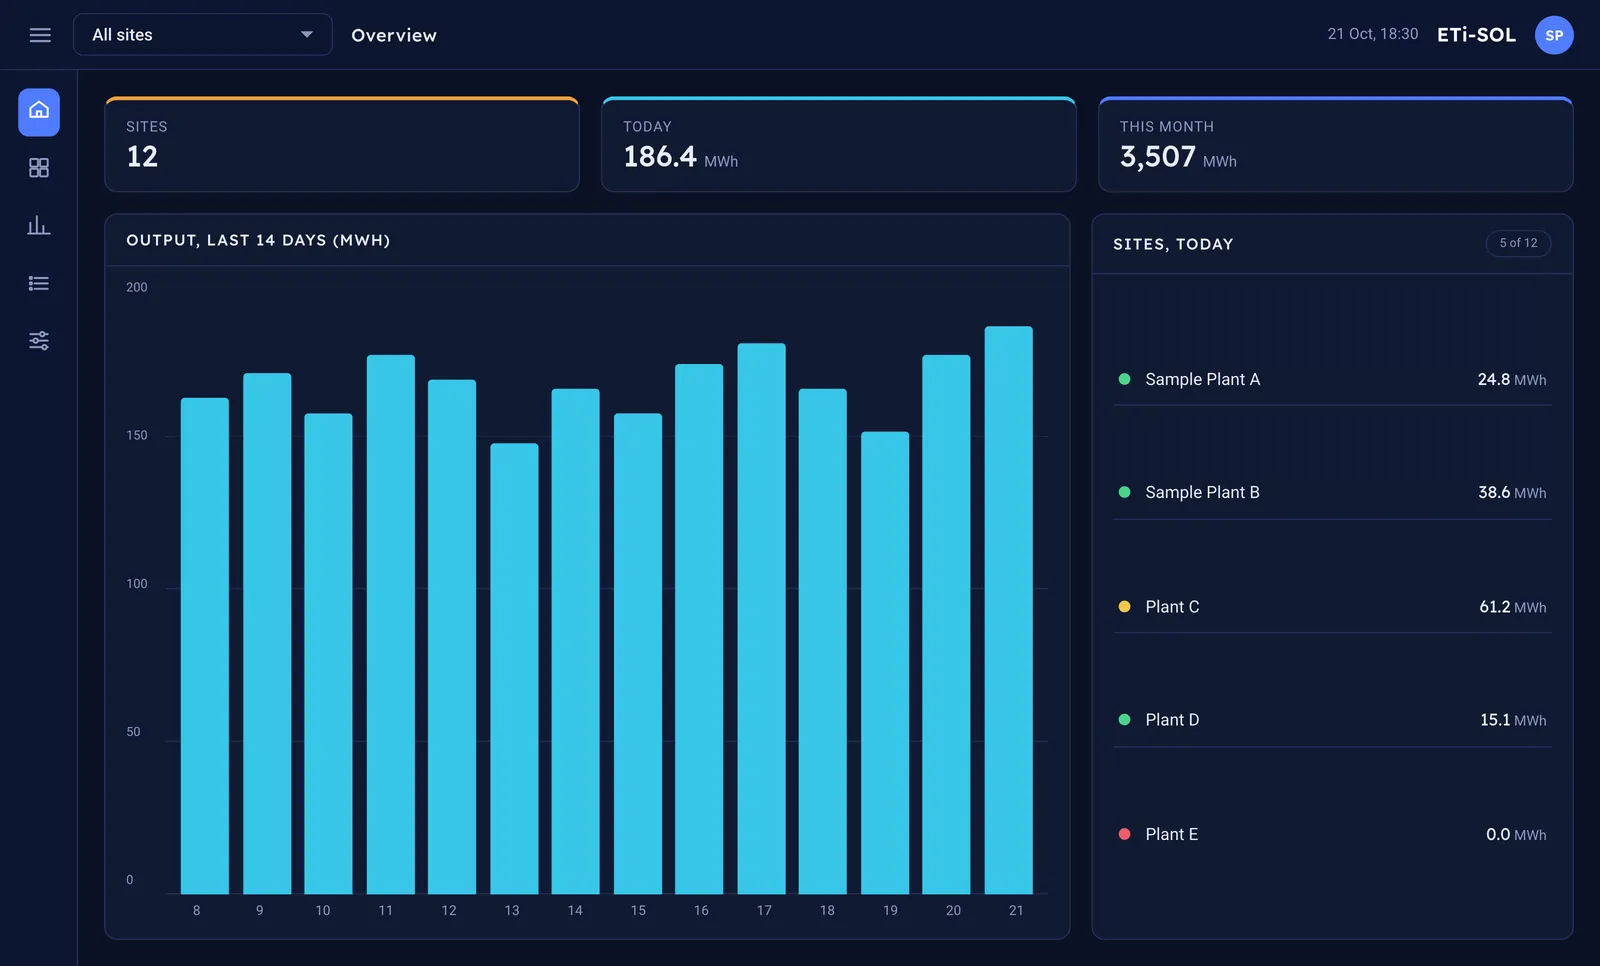This screenshot has width=1600, height=966.
Task: Click the ETi-SOL brand name
Action: [x=1476, y=35]
